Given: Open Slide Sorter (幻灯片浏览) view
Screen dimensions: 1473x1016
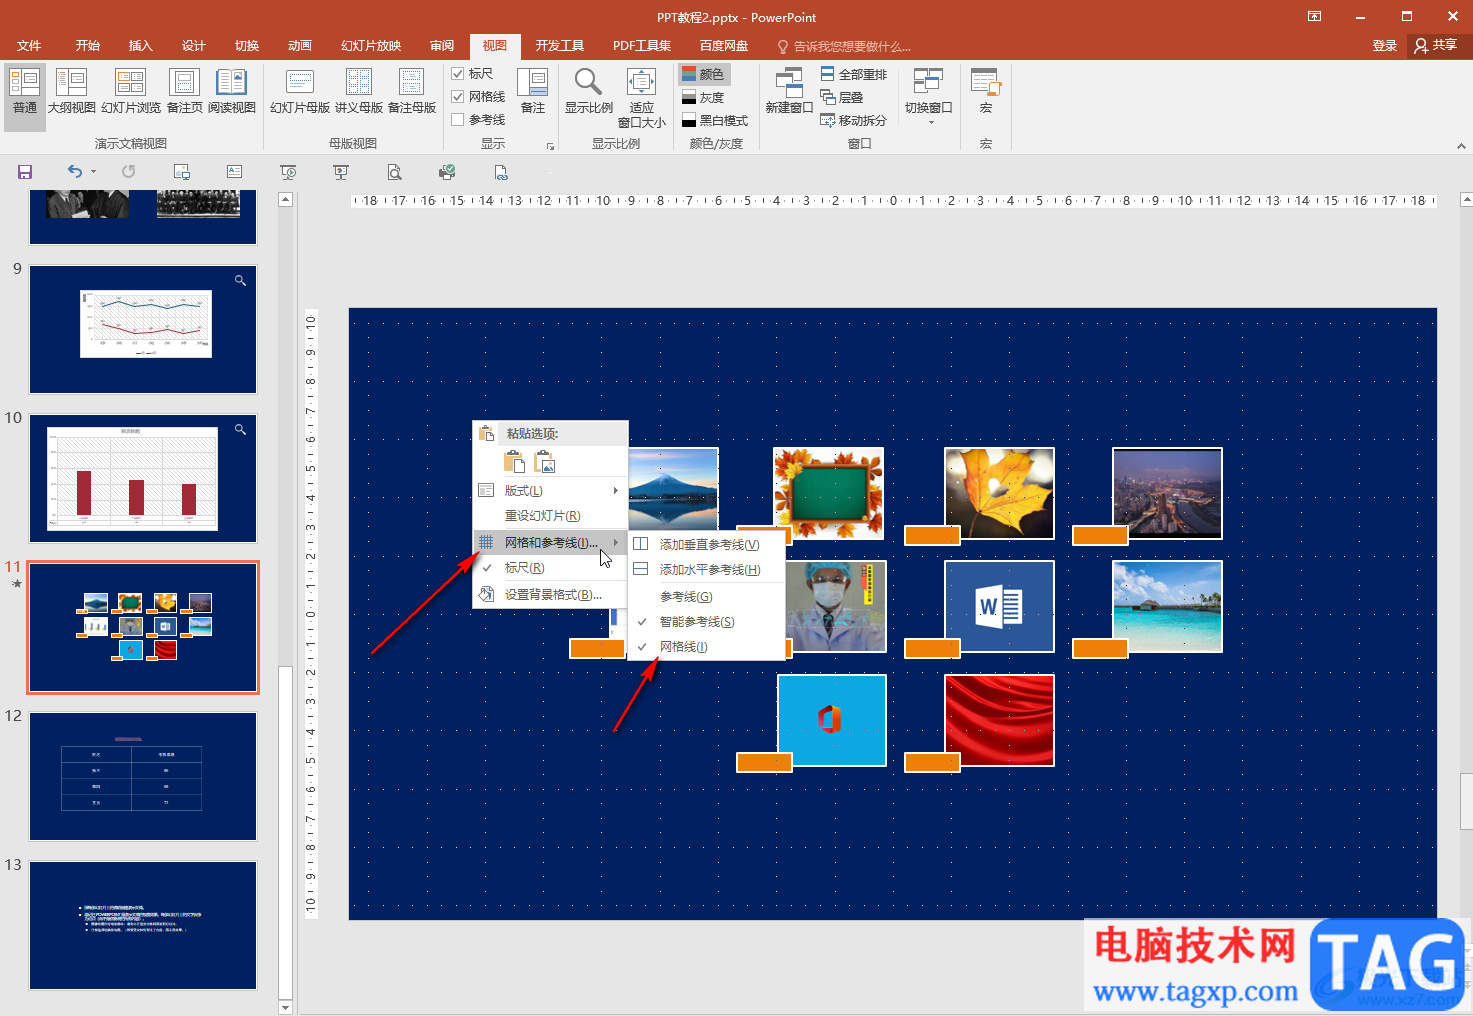Looking at the screenshot, I should click(131, 92).
